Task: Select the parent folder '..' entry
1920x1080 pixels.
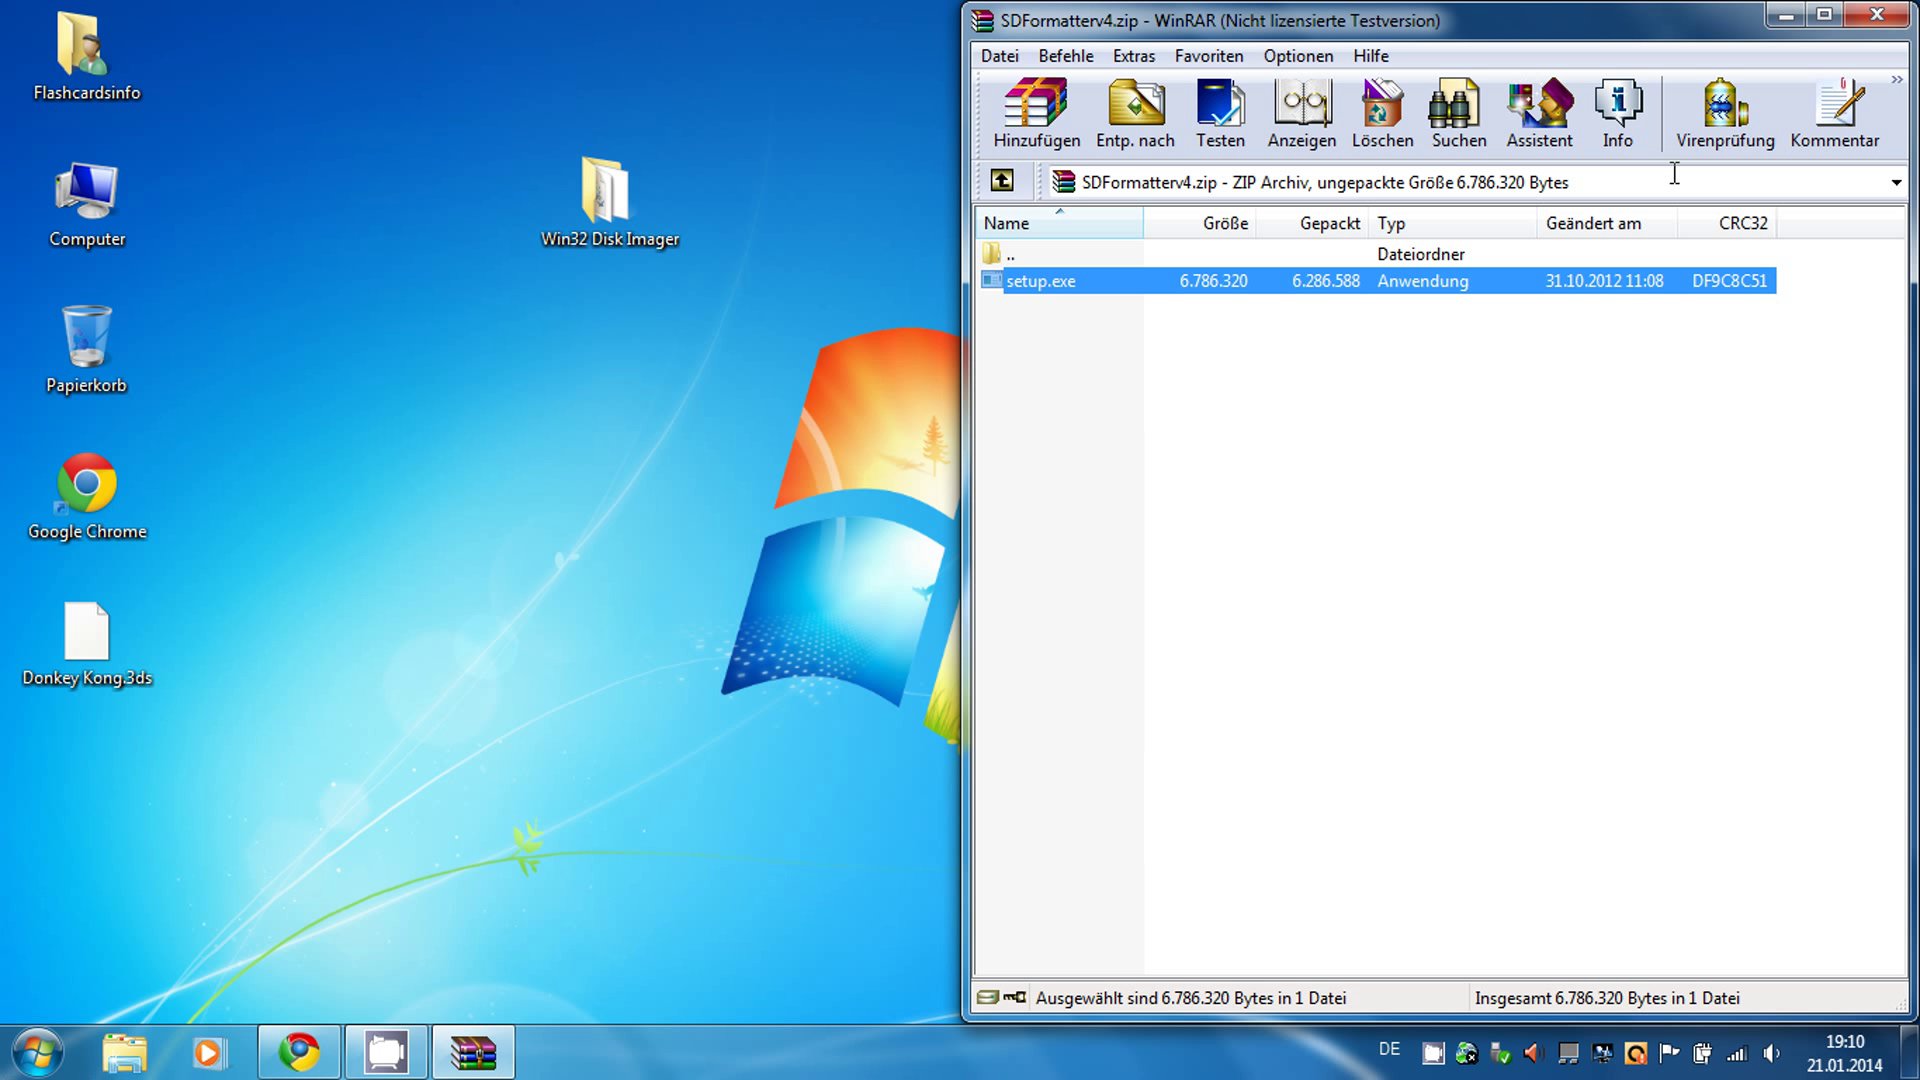Action: pyautogui.click(x=1010, y=254)
